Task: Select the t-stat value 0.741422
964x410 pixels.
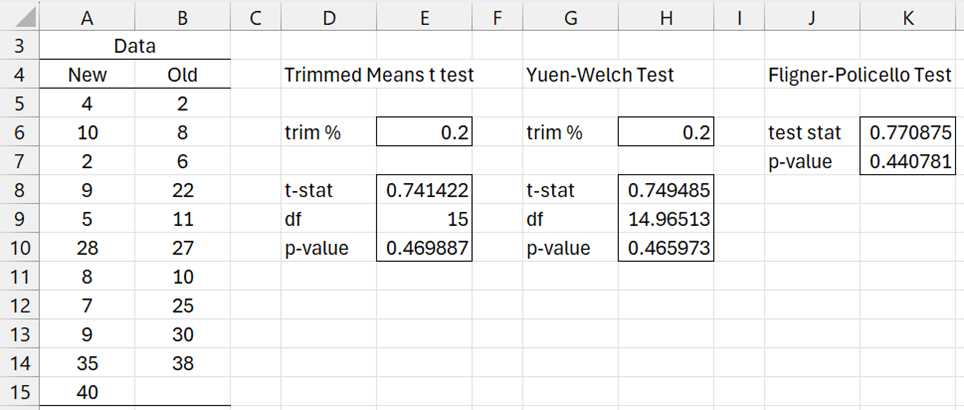Action: [425, 190]
